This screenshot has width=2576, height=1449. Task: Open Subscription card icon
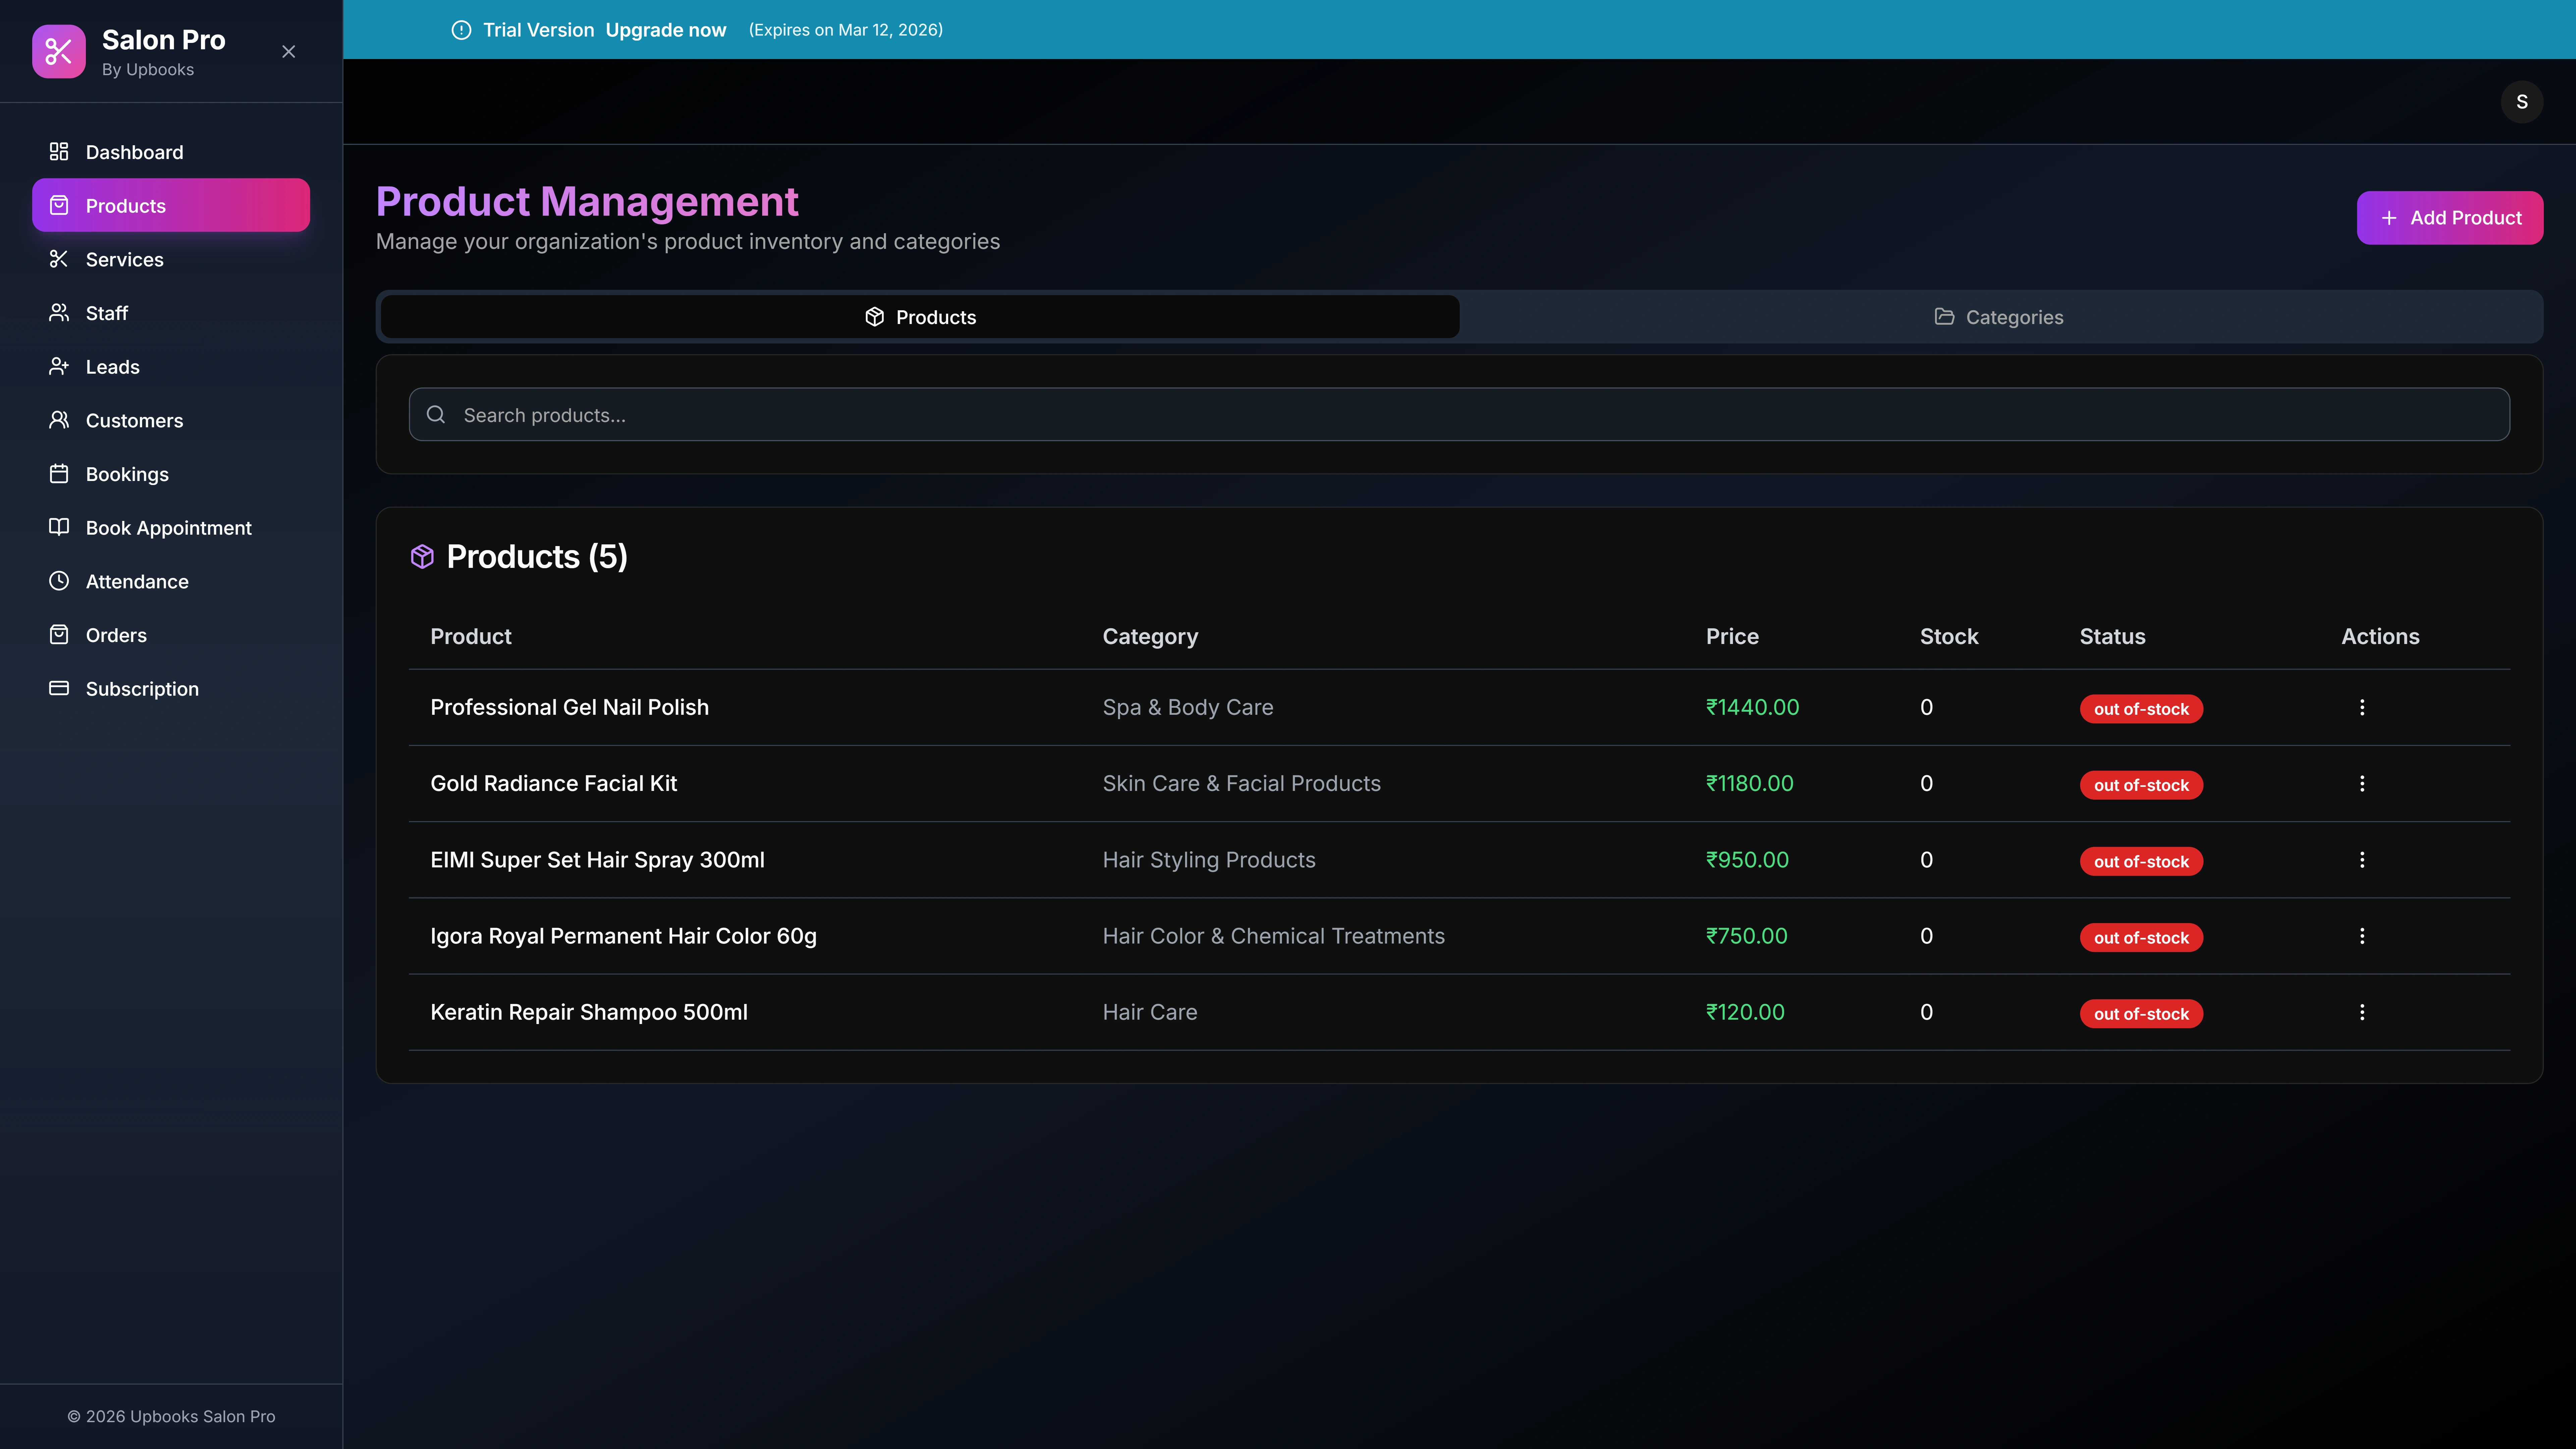click(59, 688)
